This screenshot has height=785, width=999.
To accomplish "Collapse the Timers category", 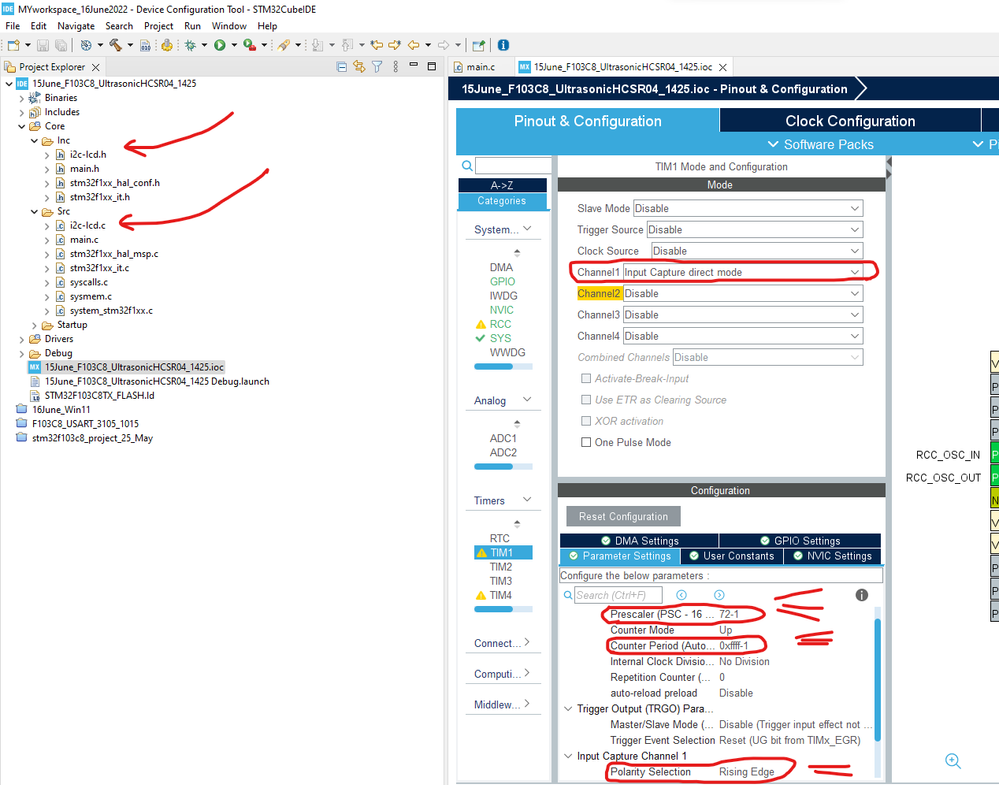I will 527,500.
